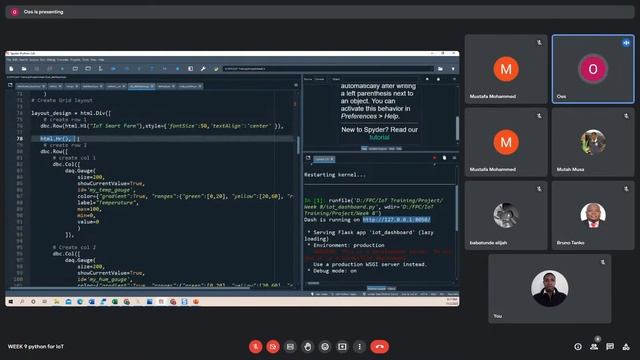Switch to History bottom tab
The height and width of the screenshot is (360, 640).
391,288
